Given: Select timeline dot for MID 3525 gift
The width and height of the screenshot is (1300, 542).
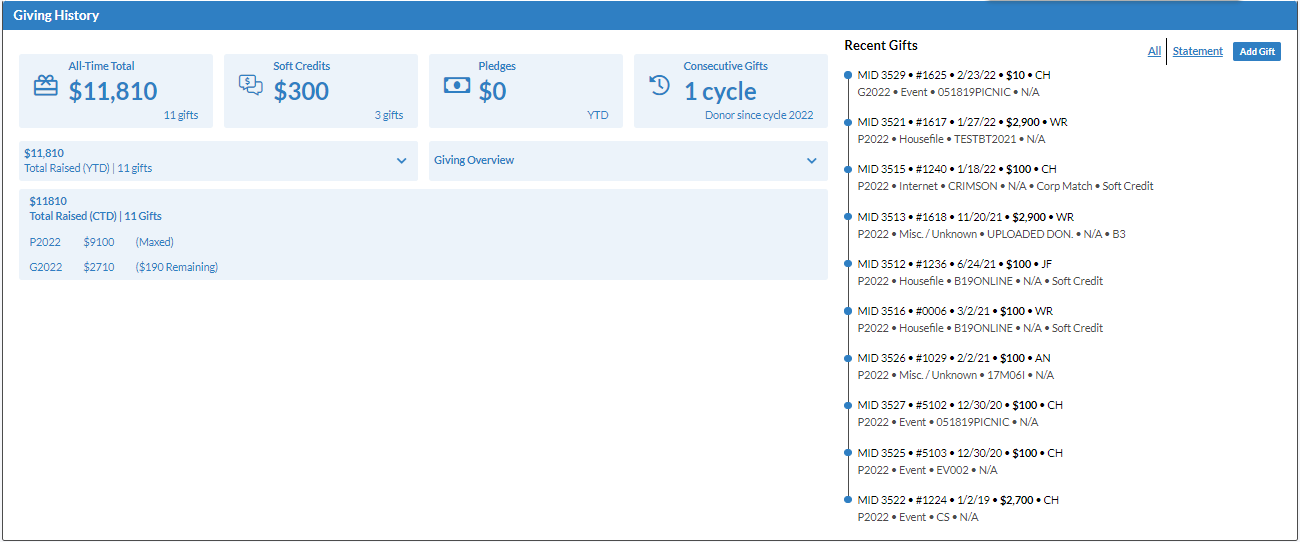Looking at the screenshot, I should [848, 453].
